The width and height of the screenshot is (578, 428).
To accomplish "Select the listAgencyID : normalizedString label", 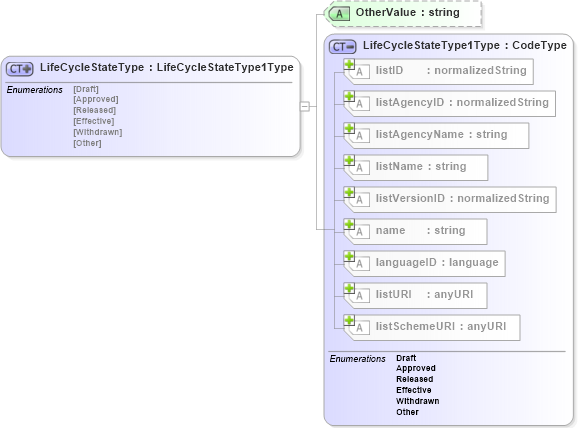I will click(x=462, y=102).
